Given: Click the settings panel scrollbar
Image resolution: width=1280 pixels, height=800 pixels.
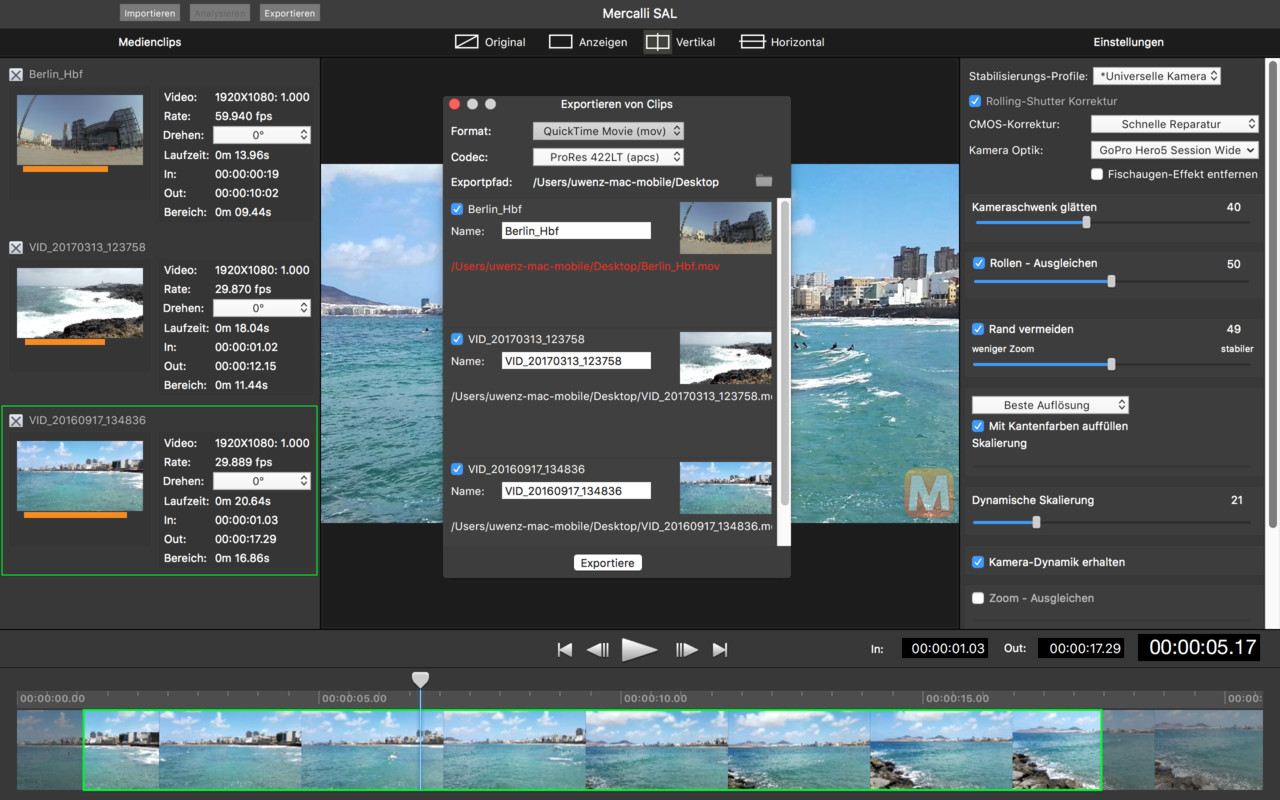Looking at the screenshot, I should 1273,293.
